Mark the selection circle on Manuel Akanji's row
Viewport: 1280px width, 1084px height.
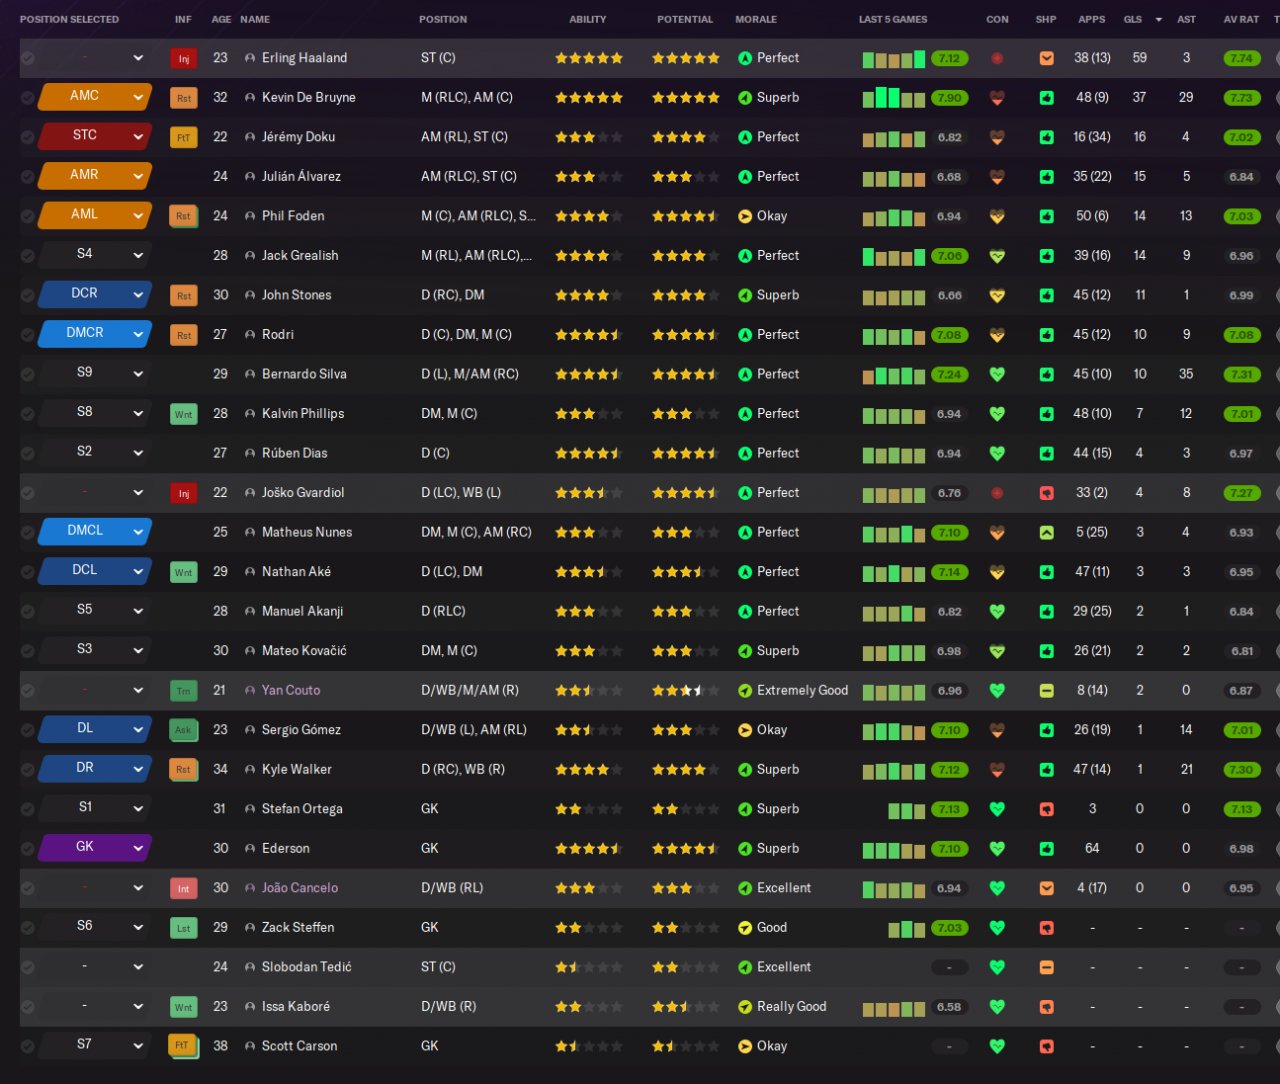(x=28, y=611)
